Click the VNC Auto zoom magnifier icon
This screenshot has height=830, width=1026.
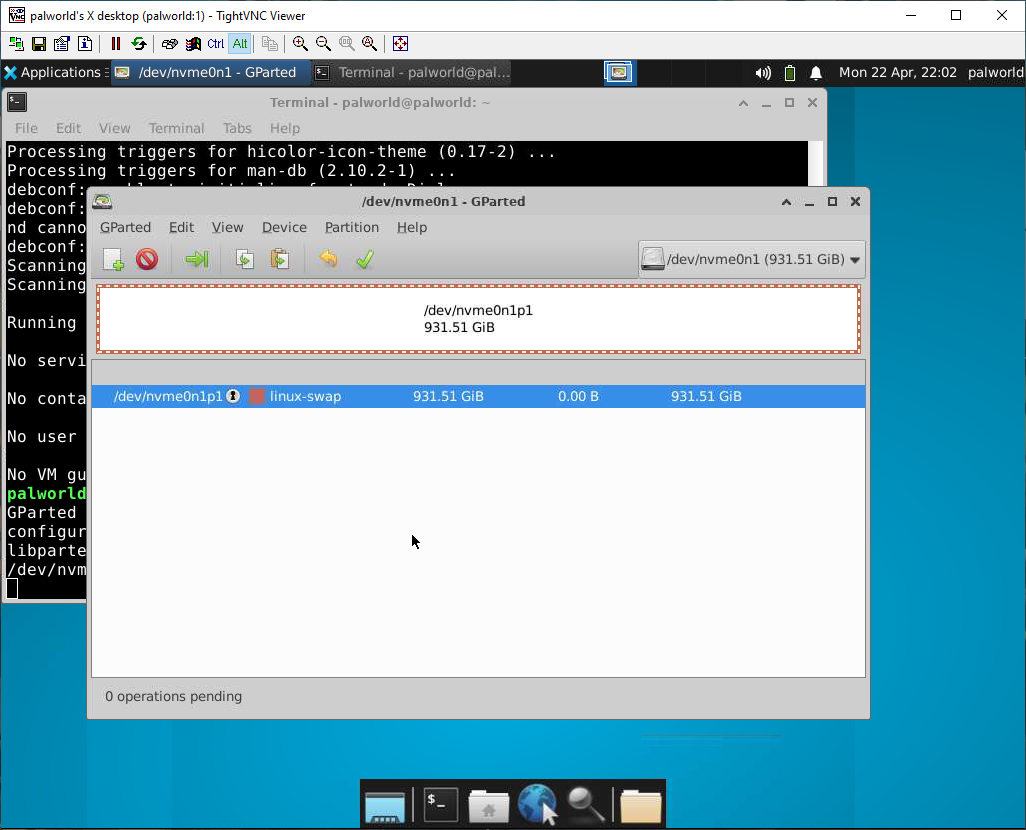pos(370,44)
